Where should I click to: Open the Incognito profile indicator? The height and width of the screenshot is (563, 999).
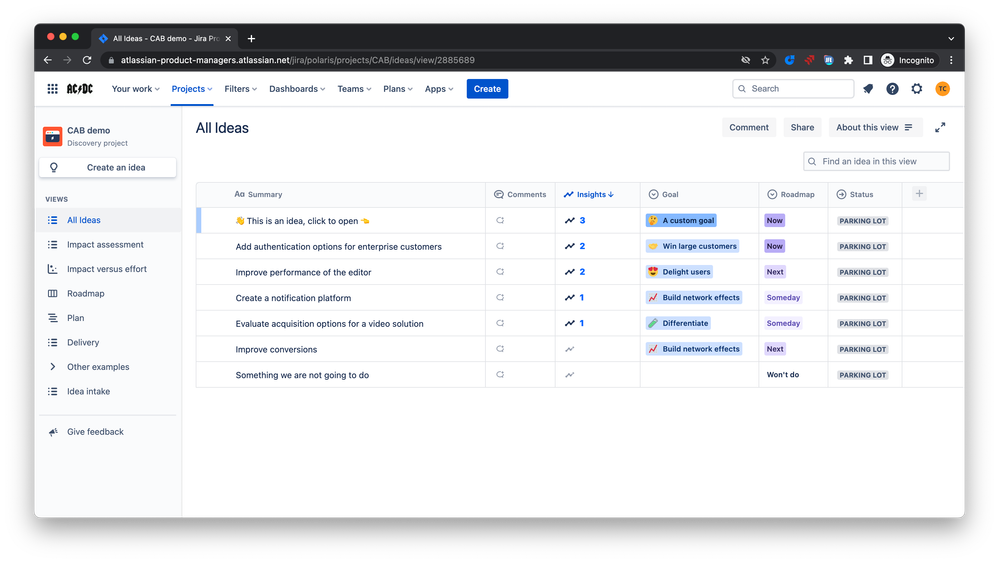[x=907, y=60]
